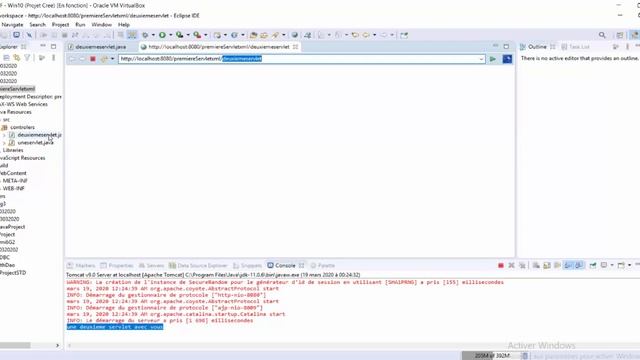Click the browser refresh icon

[x=104, y=59]
